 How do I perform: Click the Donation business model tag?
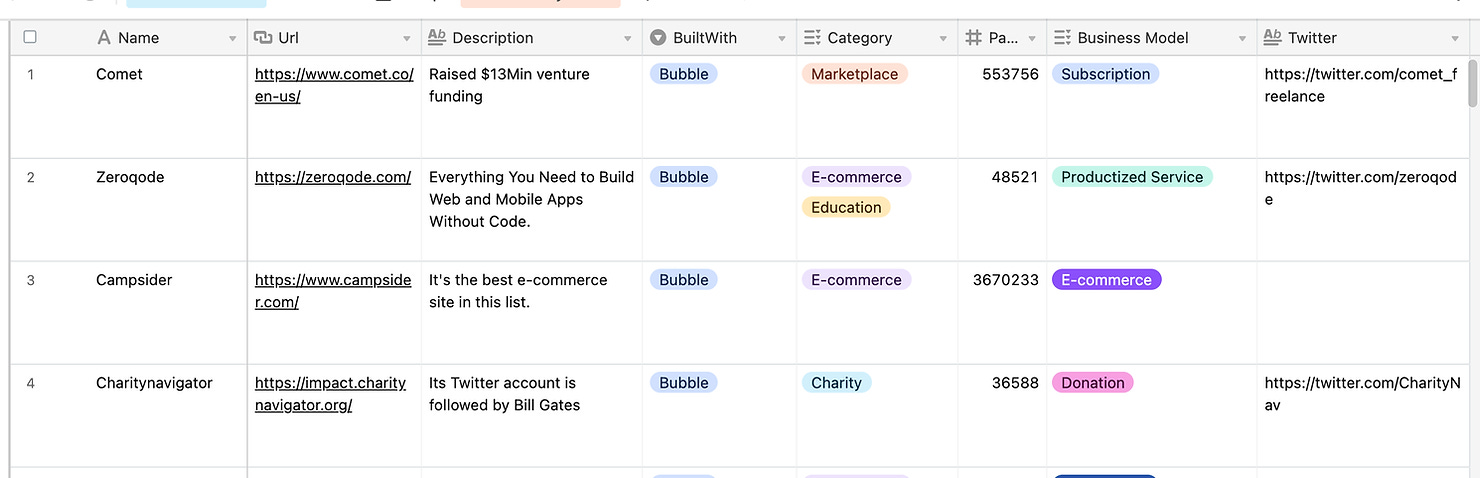click(x=1093, y=383)
